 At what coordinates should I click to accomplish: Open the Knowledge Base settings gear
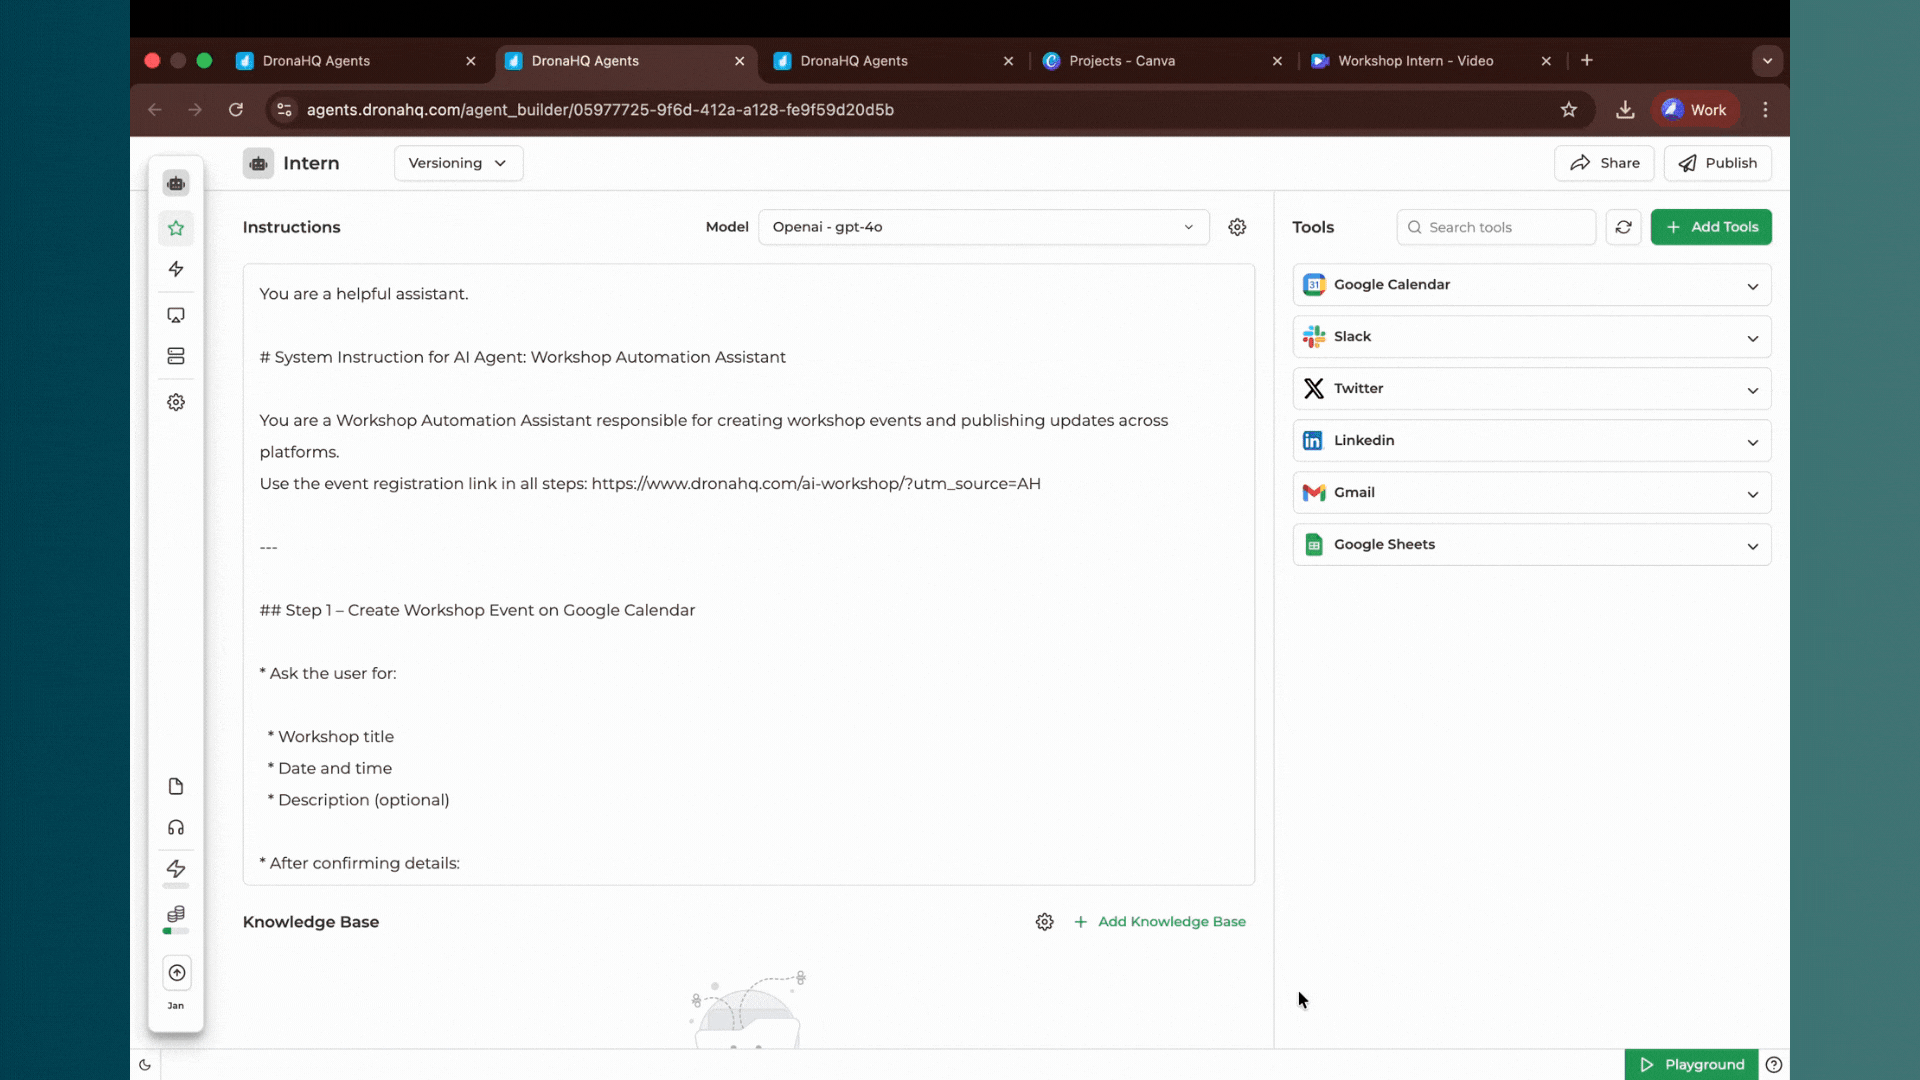[x=1045, y=921]
